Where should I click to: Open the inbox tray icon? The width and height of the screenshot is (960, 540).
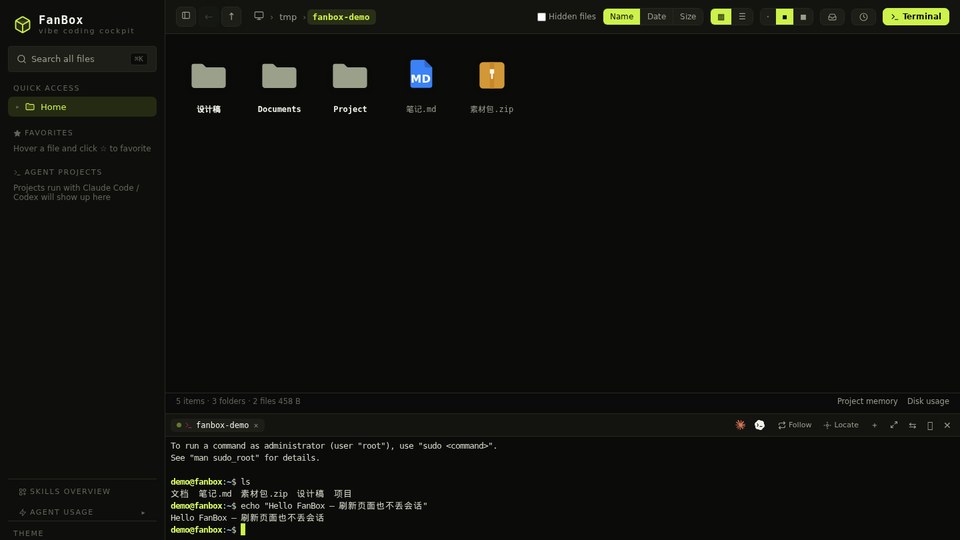tap(832, 17)
